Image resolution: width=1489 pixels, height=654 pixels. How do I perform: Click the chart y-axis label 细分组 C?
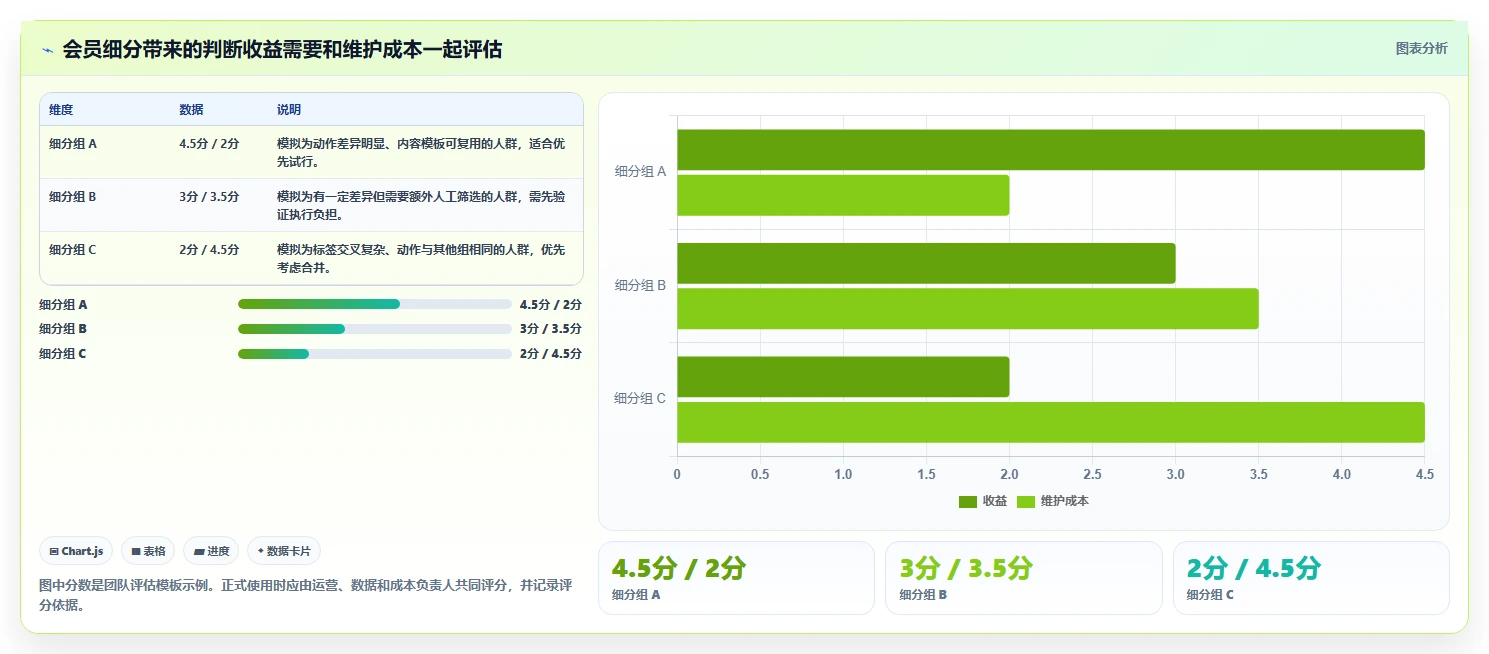tap(640, 398)
